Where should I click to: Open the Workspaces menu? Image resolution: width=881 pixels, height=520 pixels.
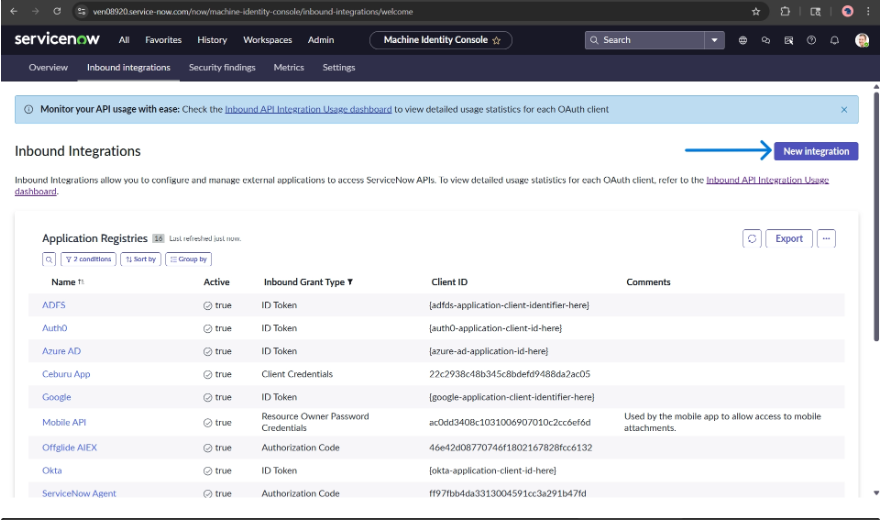click(x=267, y=40)
